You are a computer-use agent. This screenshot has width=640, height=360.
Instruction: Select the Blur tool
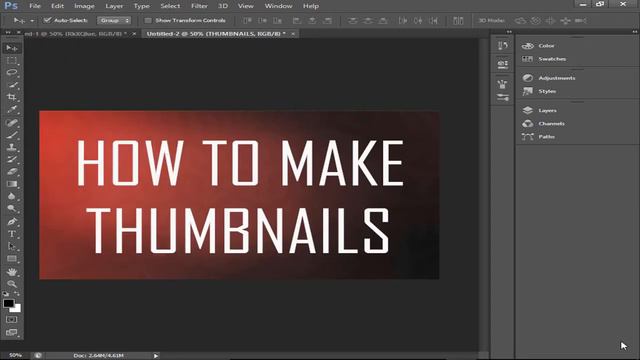point(12,196)
